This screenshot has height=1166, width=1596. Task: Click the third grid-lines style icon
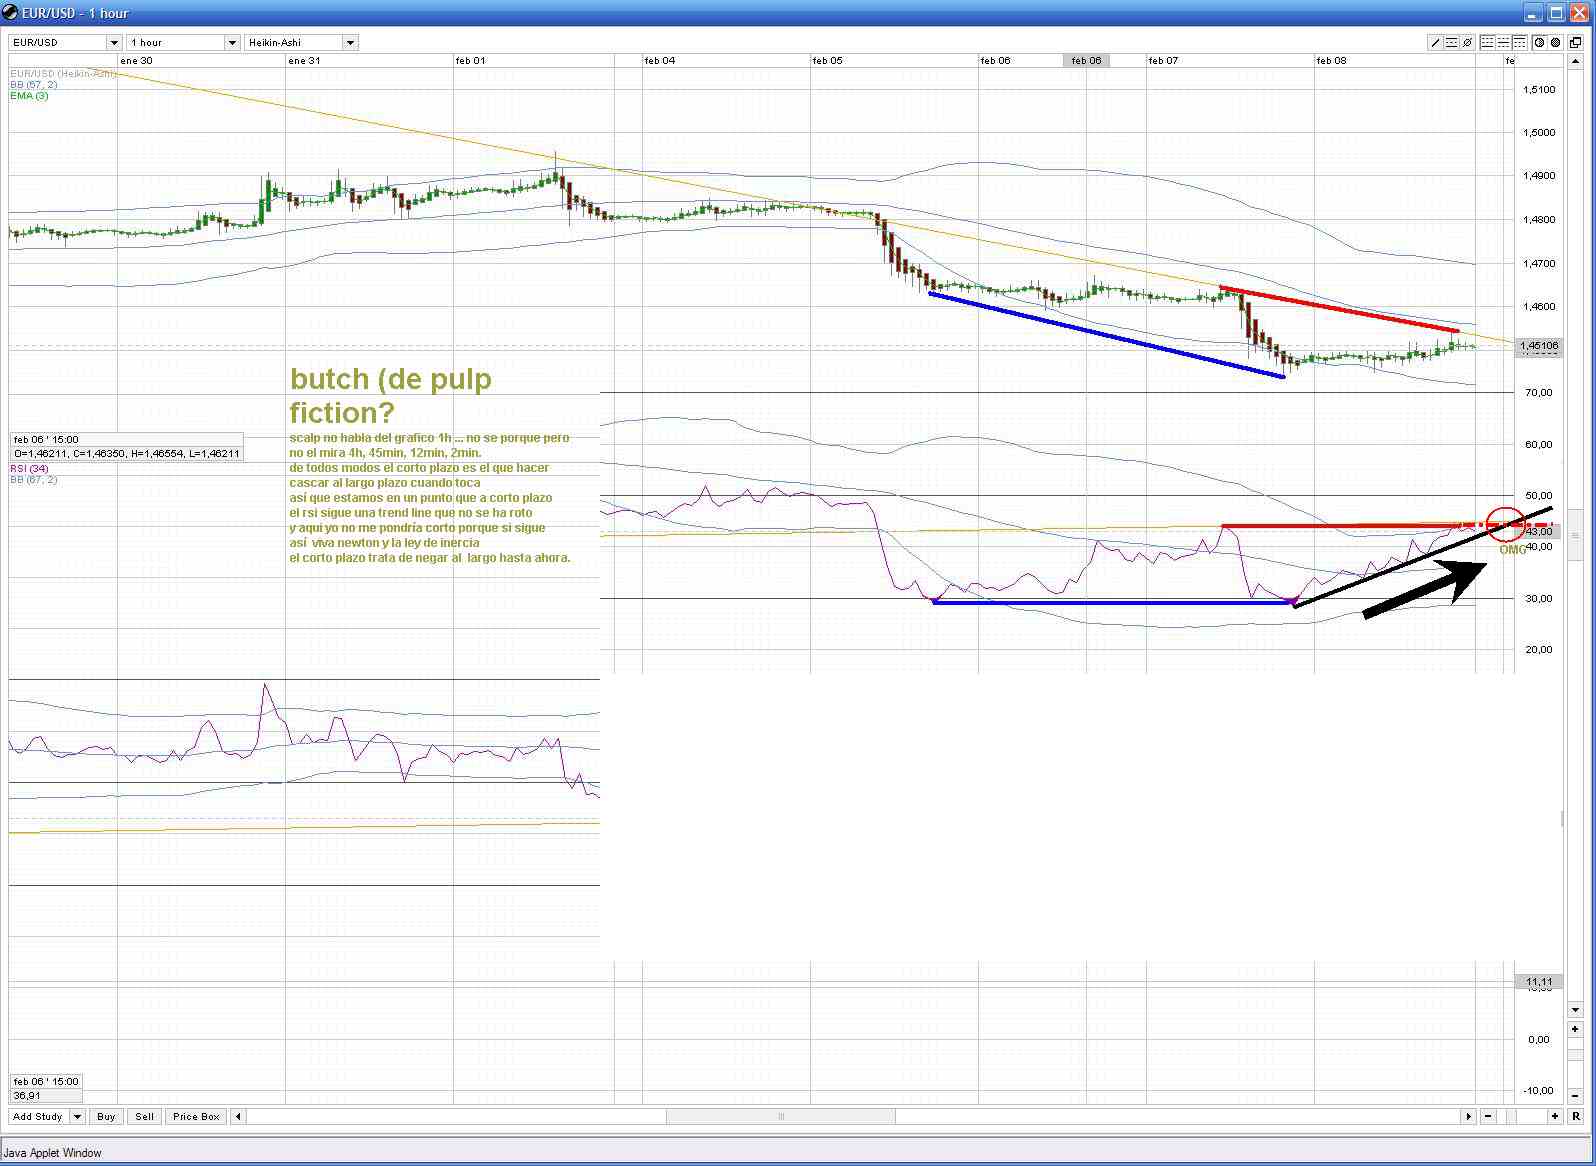(1519, 42)
